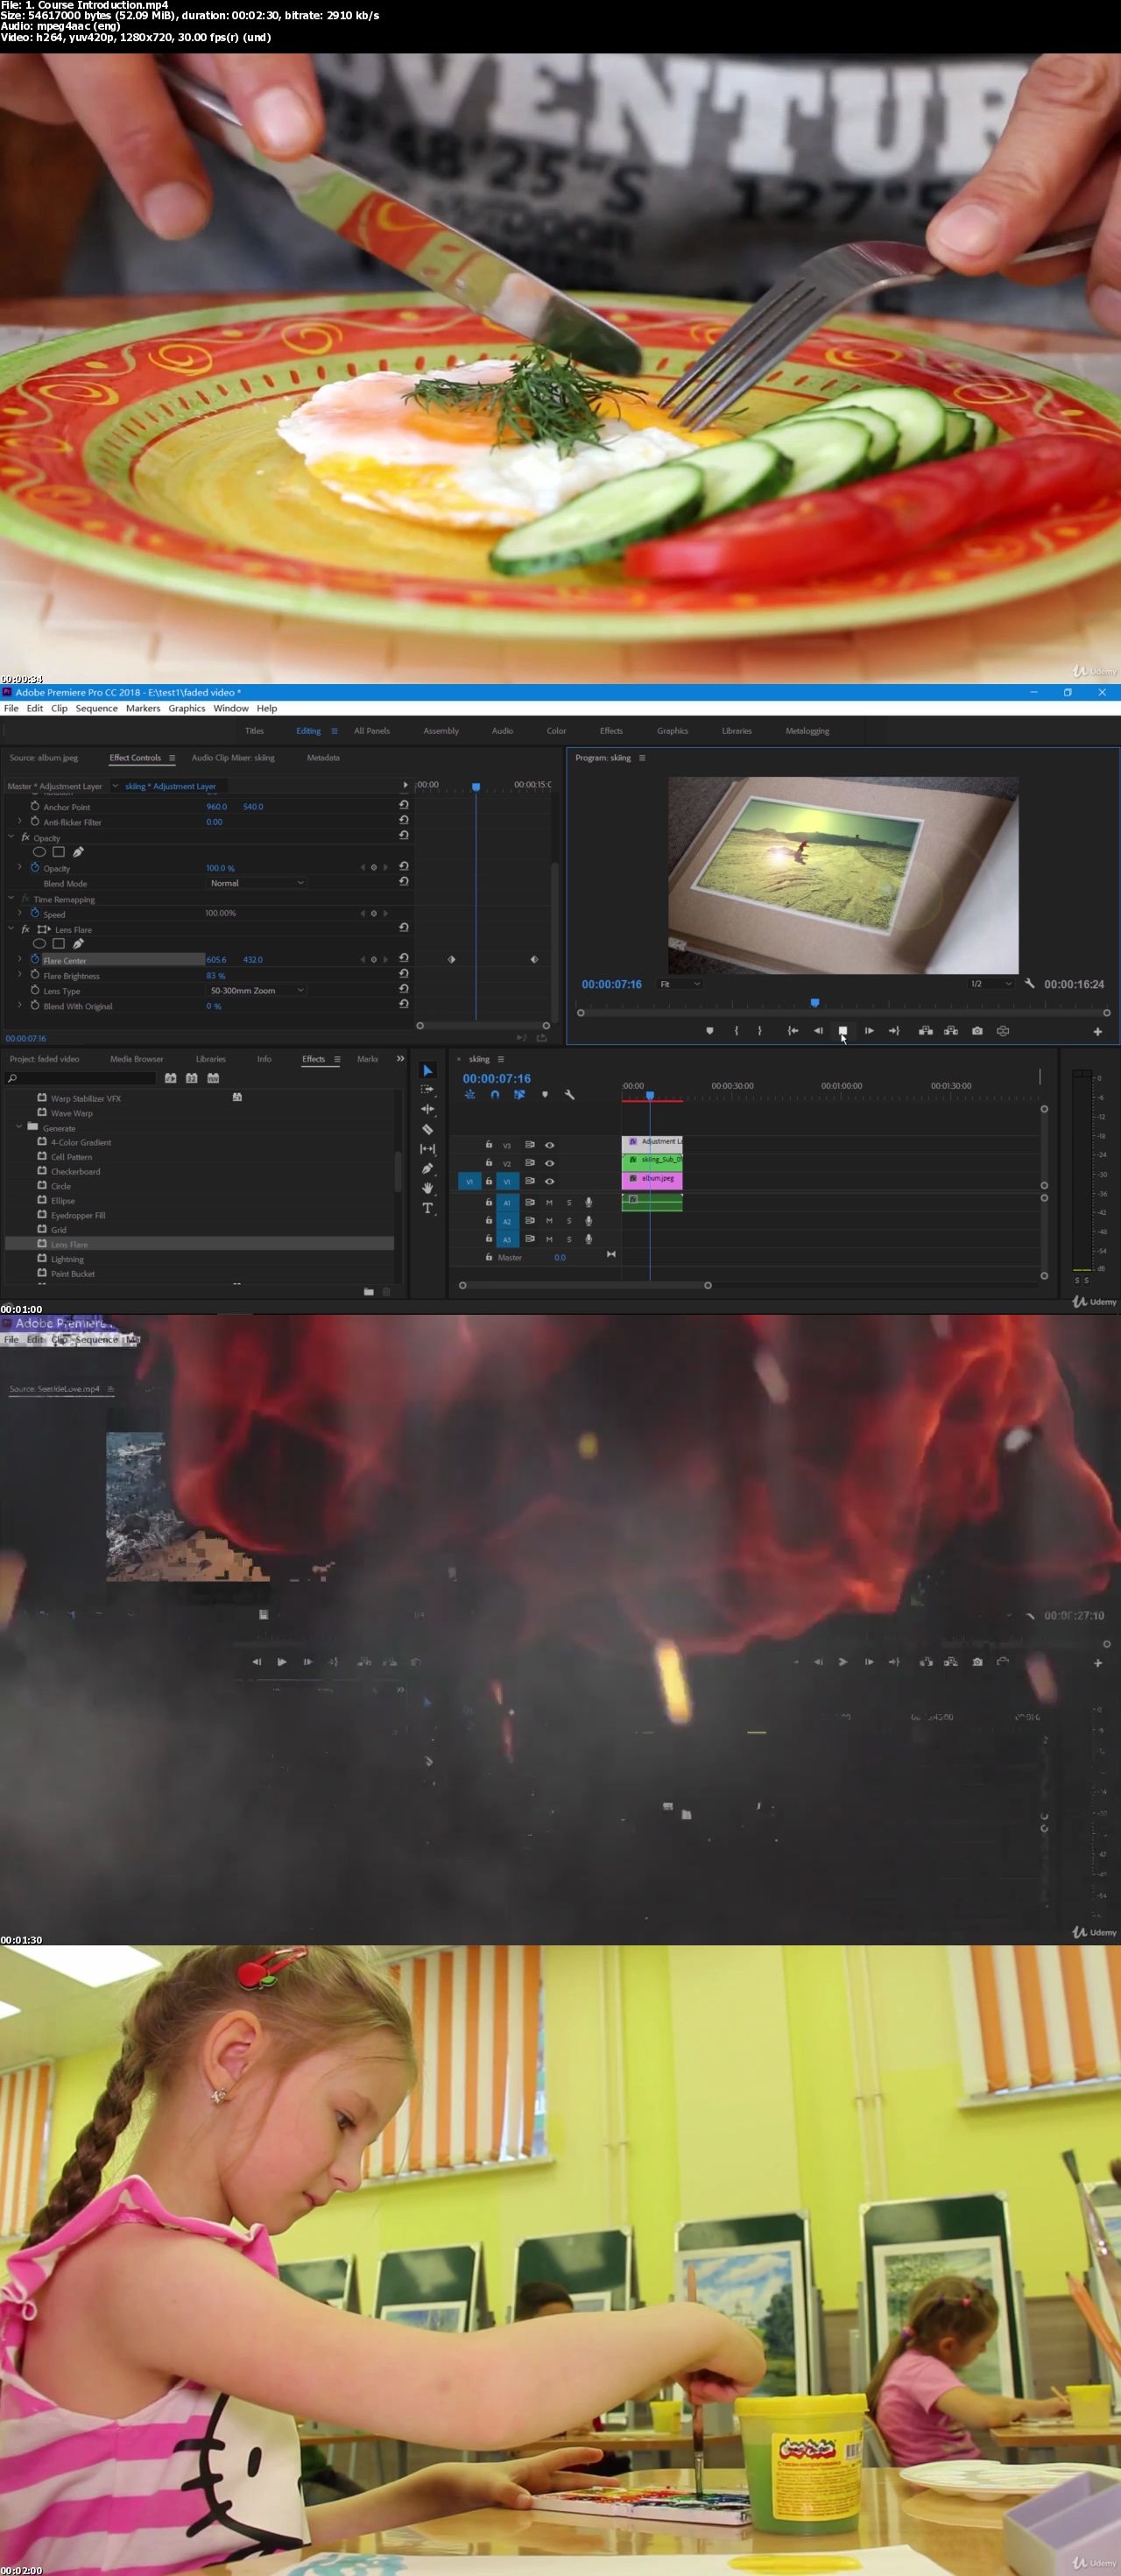Toggle Flare Center animation stopwatch
The image size is (1121, 2576).
[x=35, y=959]
